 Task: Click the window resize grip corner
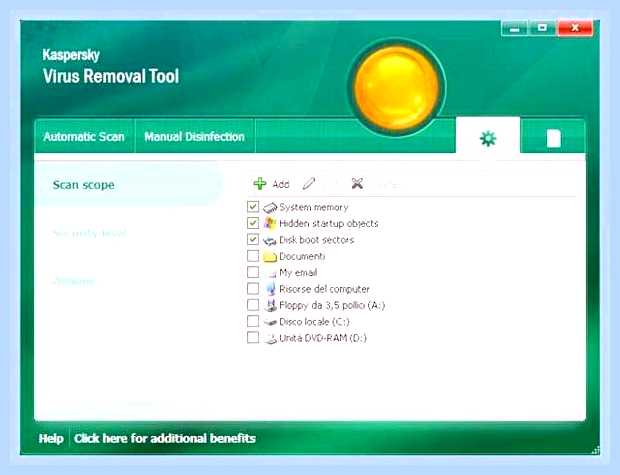pos(596,450)
